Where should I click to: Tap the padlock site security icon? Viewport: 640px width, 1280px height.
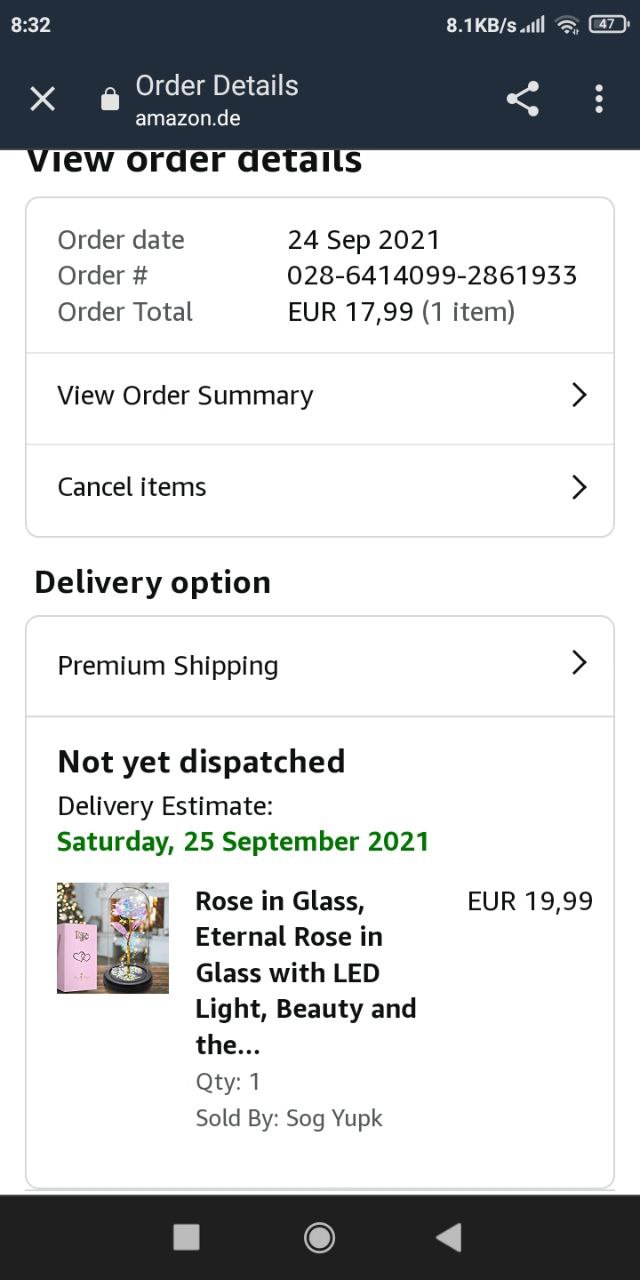click(110, 100)
